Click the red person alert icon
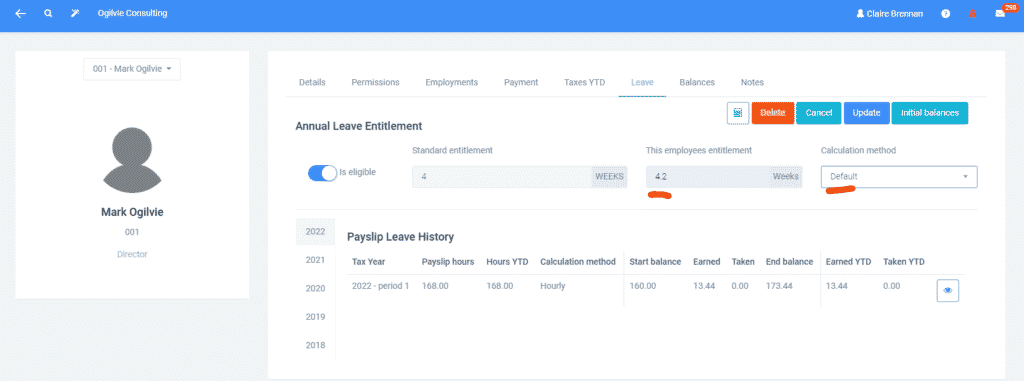Screen dimensions: 1024x381 point(972,13)
